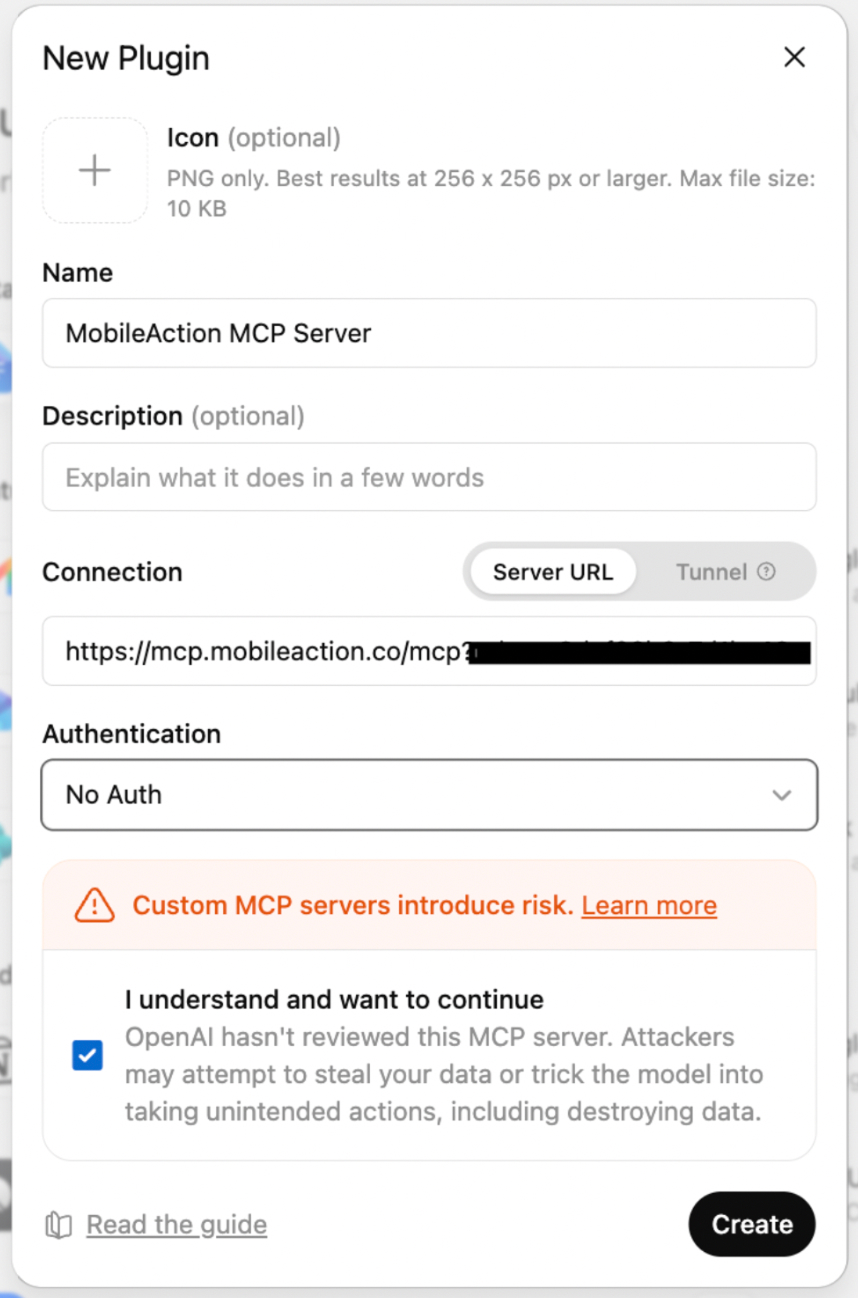The image size is (858, 1298).
Task: Switch to the Tunnel connection tab
Action: tap(725, 572)
